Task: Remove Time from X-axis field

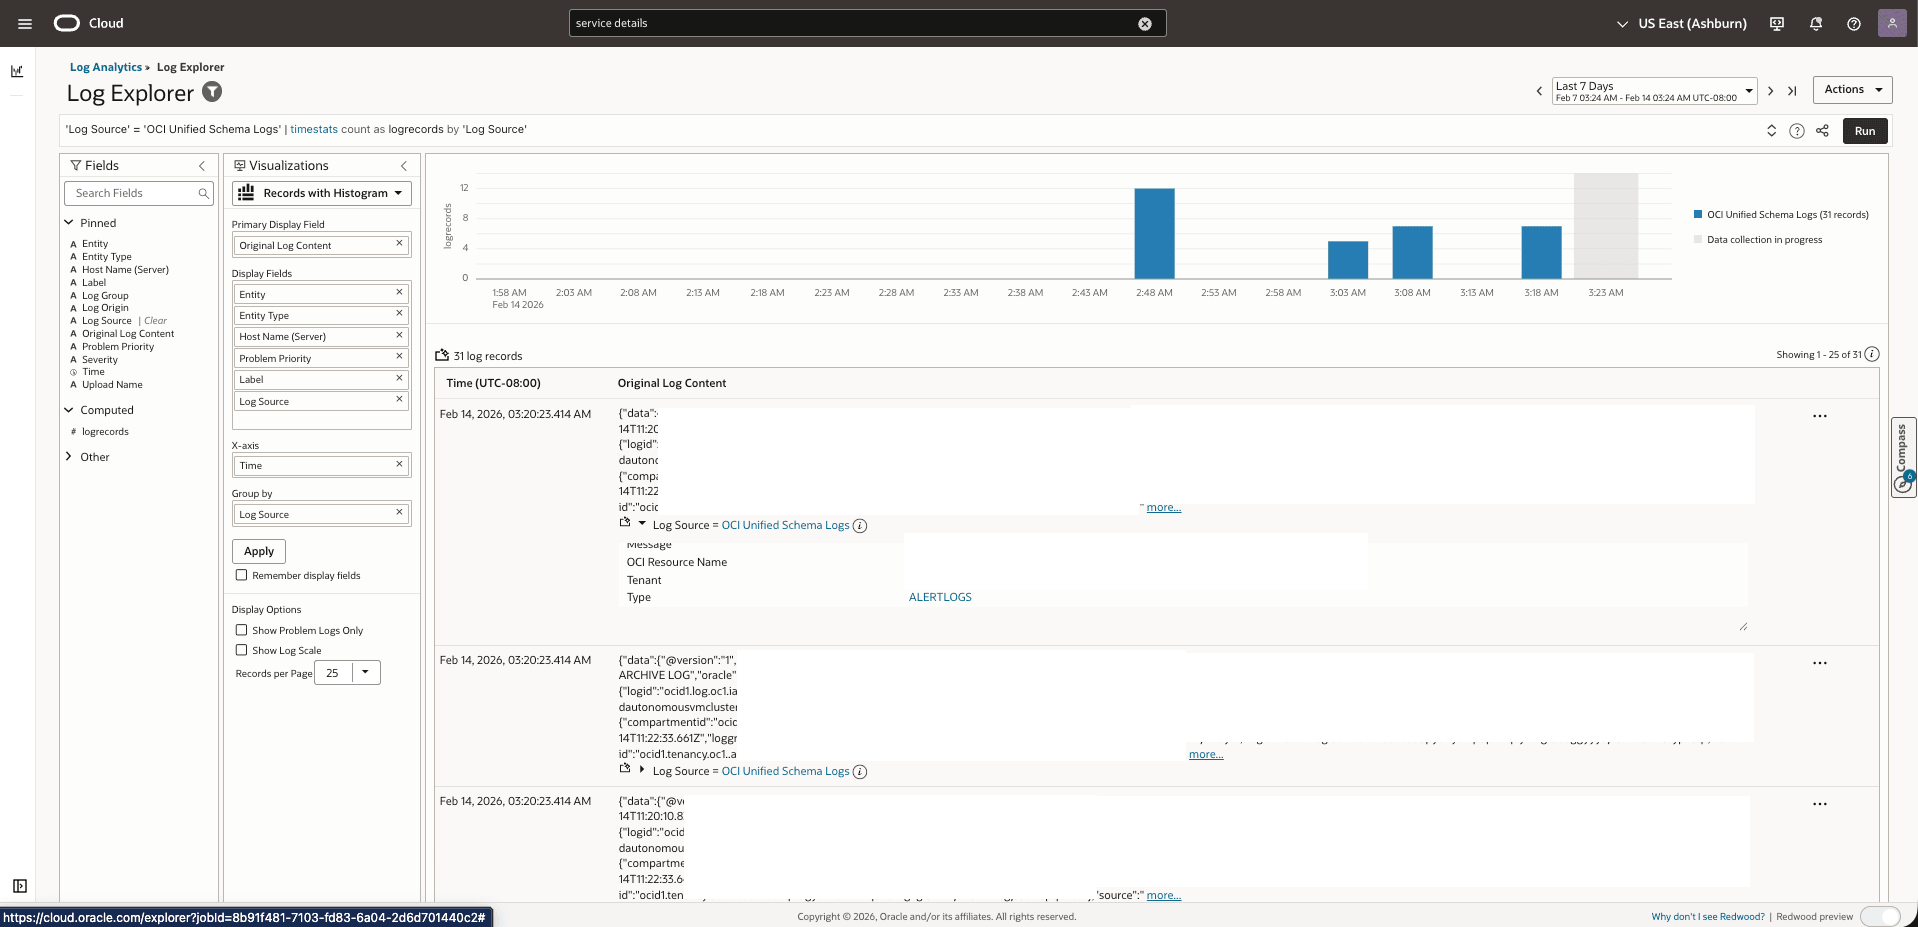Action: tap(399, 464)
